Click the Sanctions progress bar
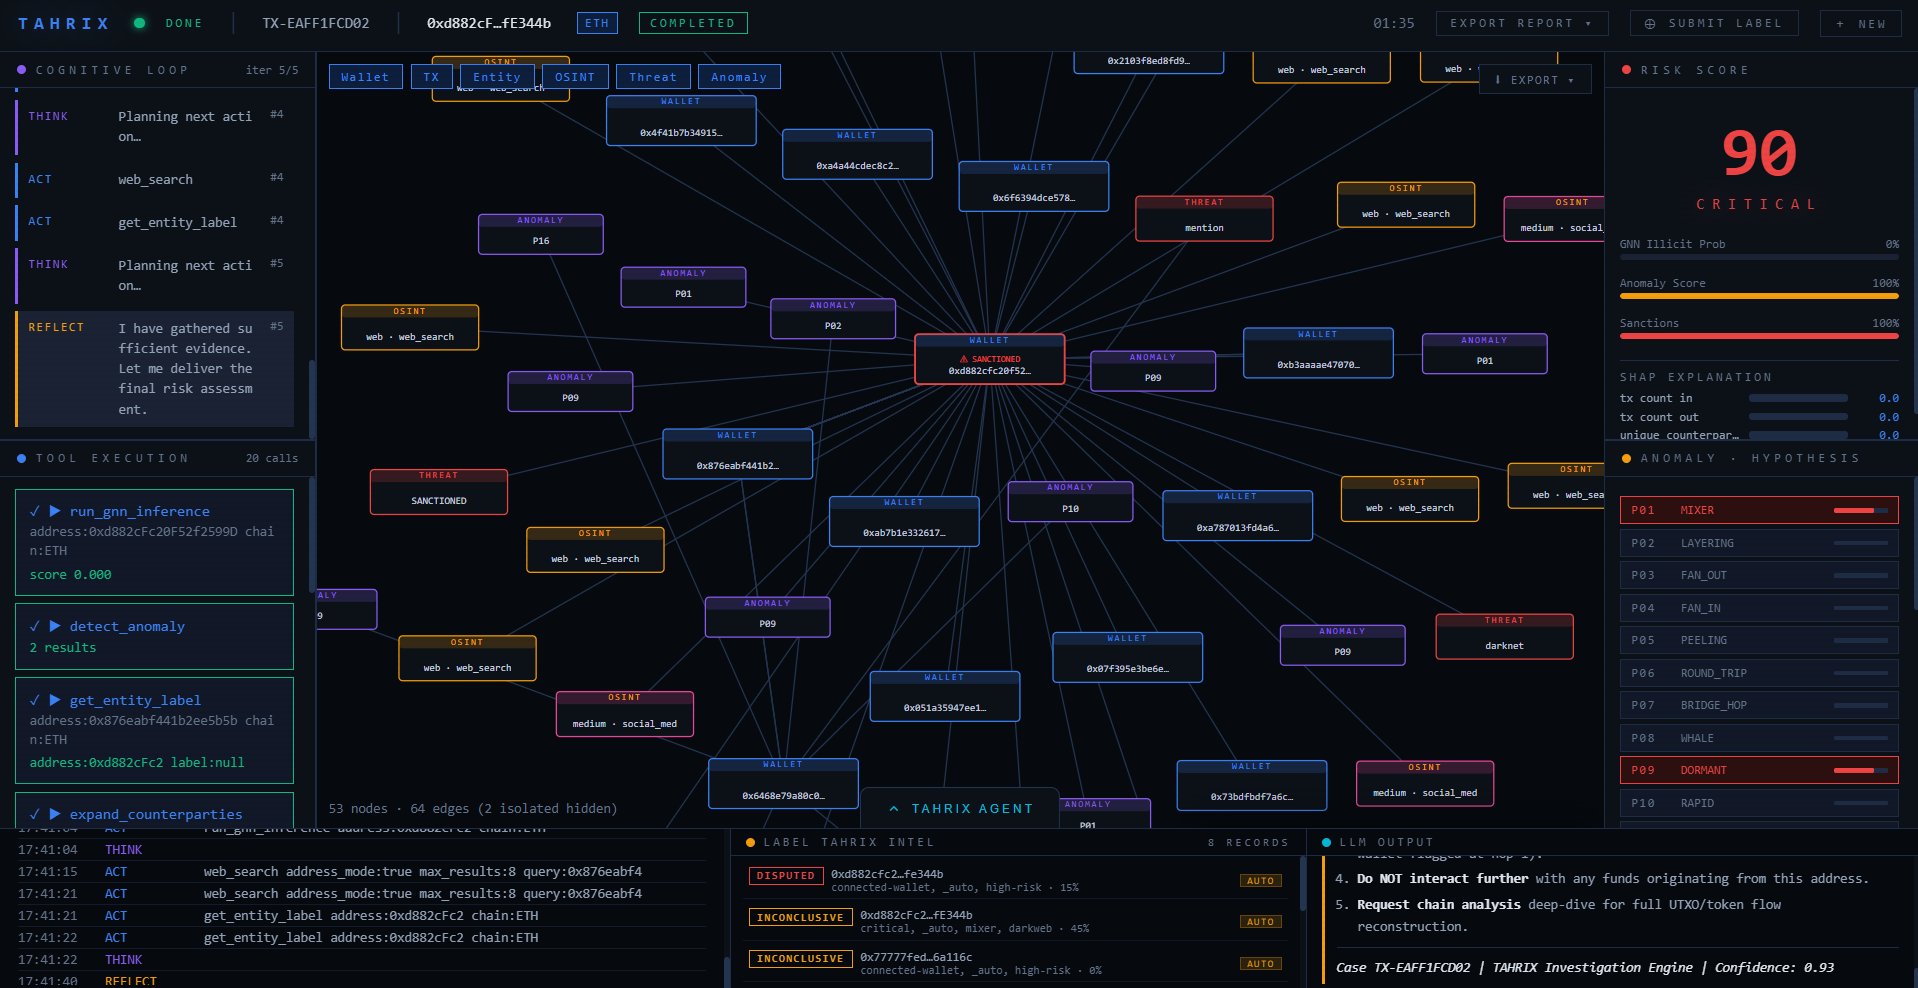This screenshot has height=988, width=1918. (x=1759, y=336)
